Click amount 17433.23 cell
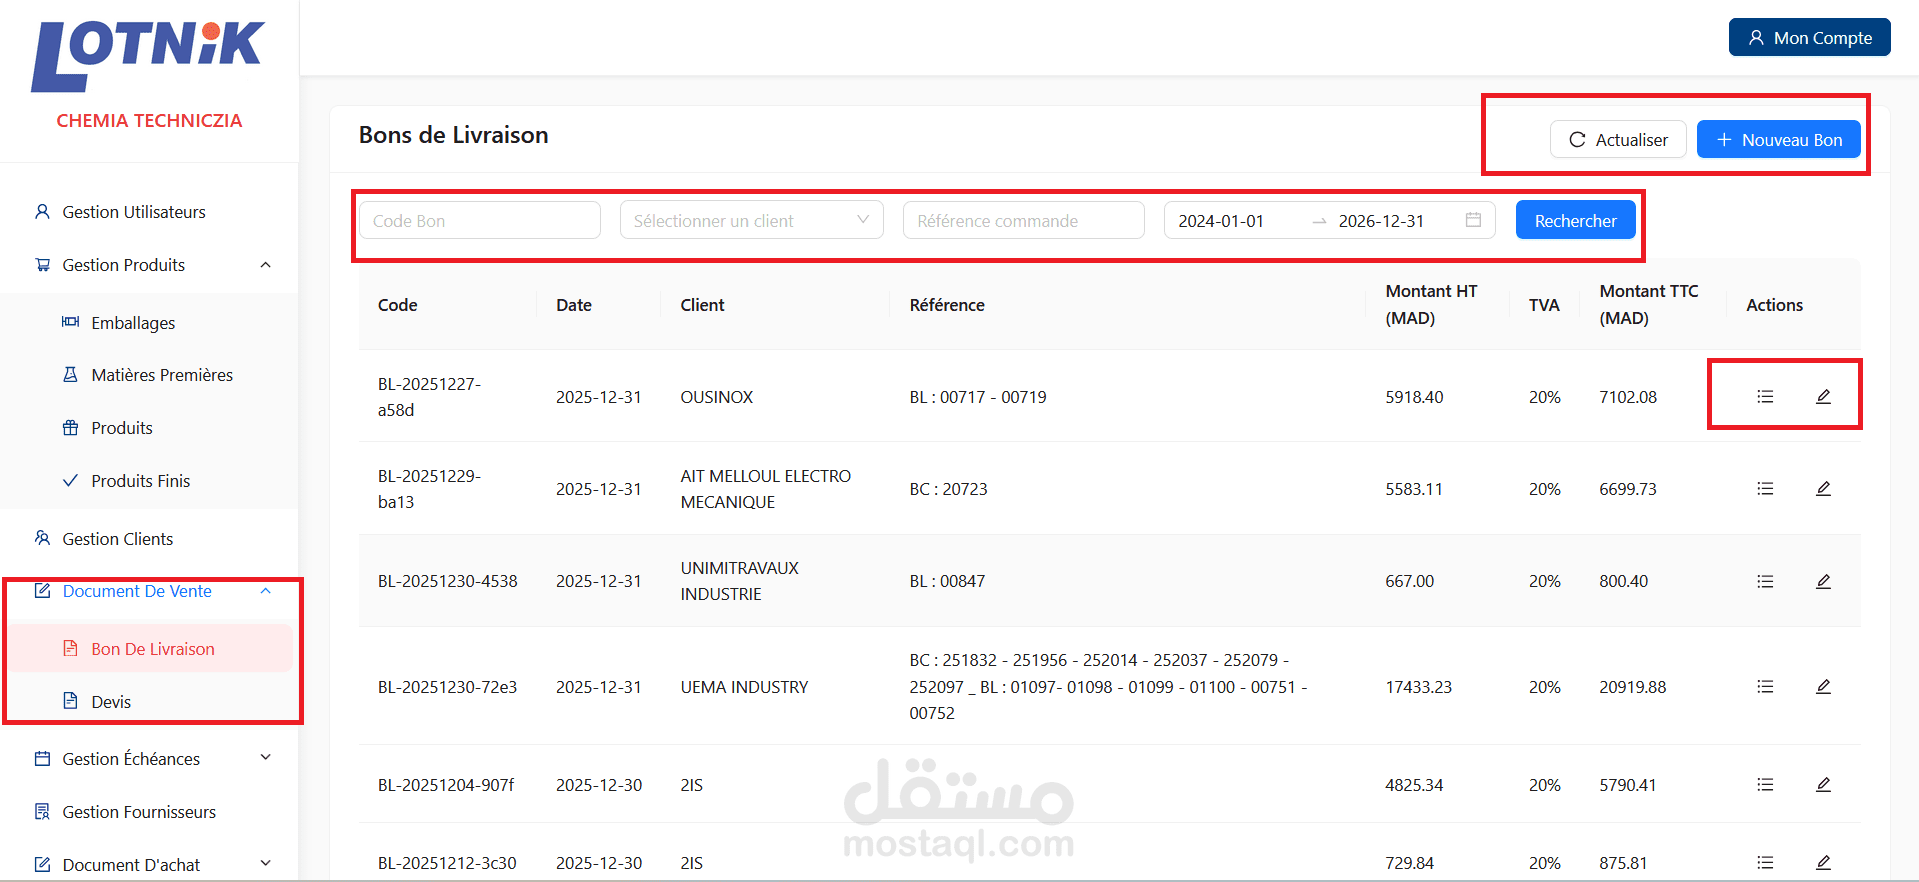The width and height of the screenshot is (1919, 882). [1418, 687]
